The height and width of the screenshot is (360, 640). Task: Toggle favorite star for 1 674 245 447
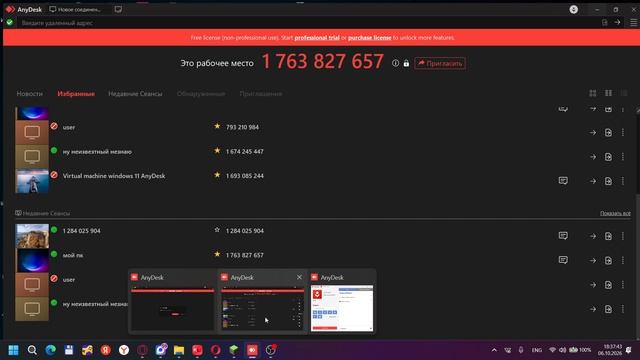point(217,151)
